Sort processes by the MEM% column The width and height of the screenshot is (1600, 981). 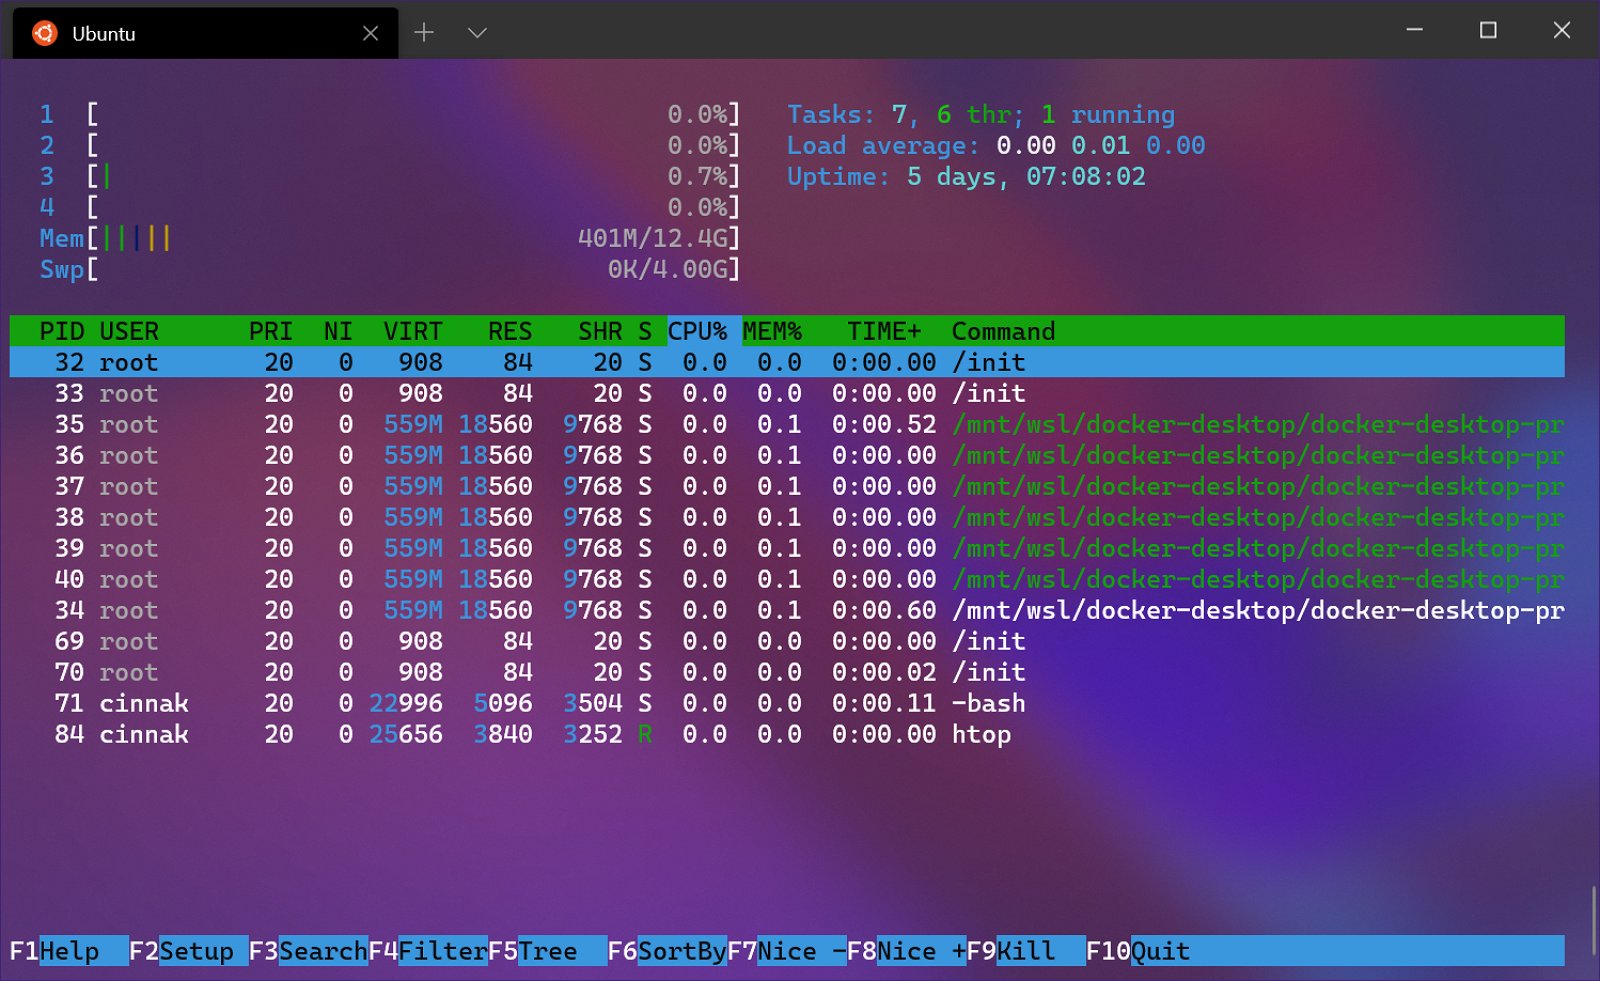pyautogui.click(x=772, y=331)
